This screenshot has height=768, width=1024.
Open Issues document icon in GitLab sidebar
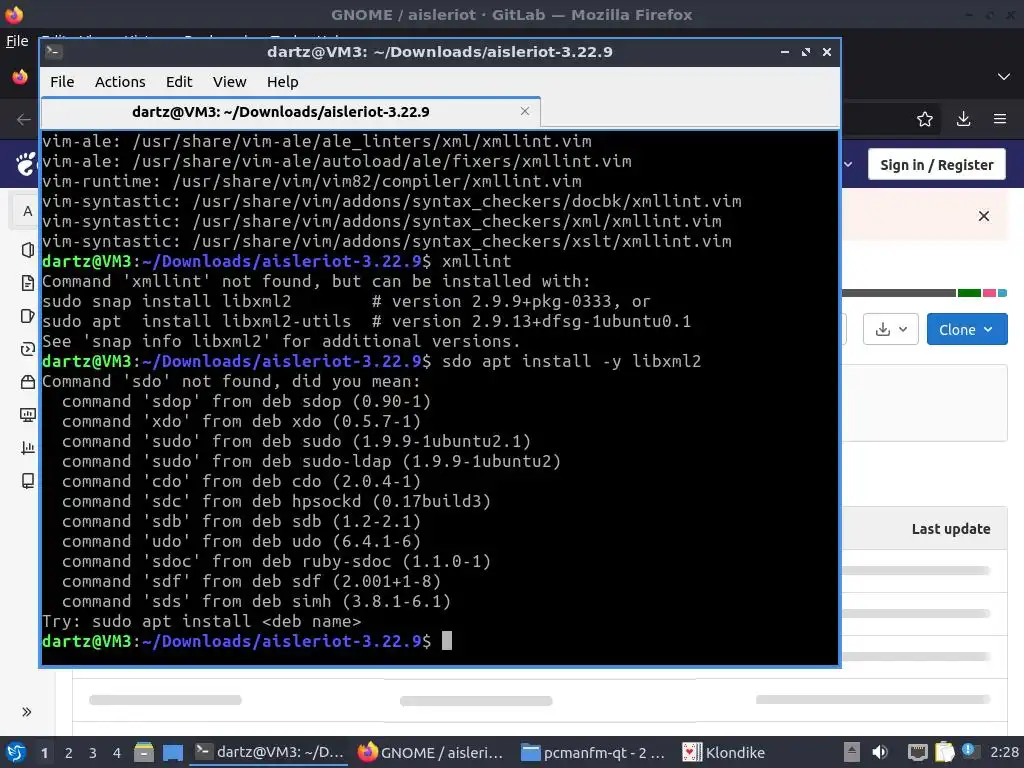point(27,283)
